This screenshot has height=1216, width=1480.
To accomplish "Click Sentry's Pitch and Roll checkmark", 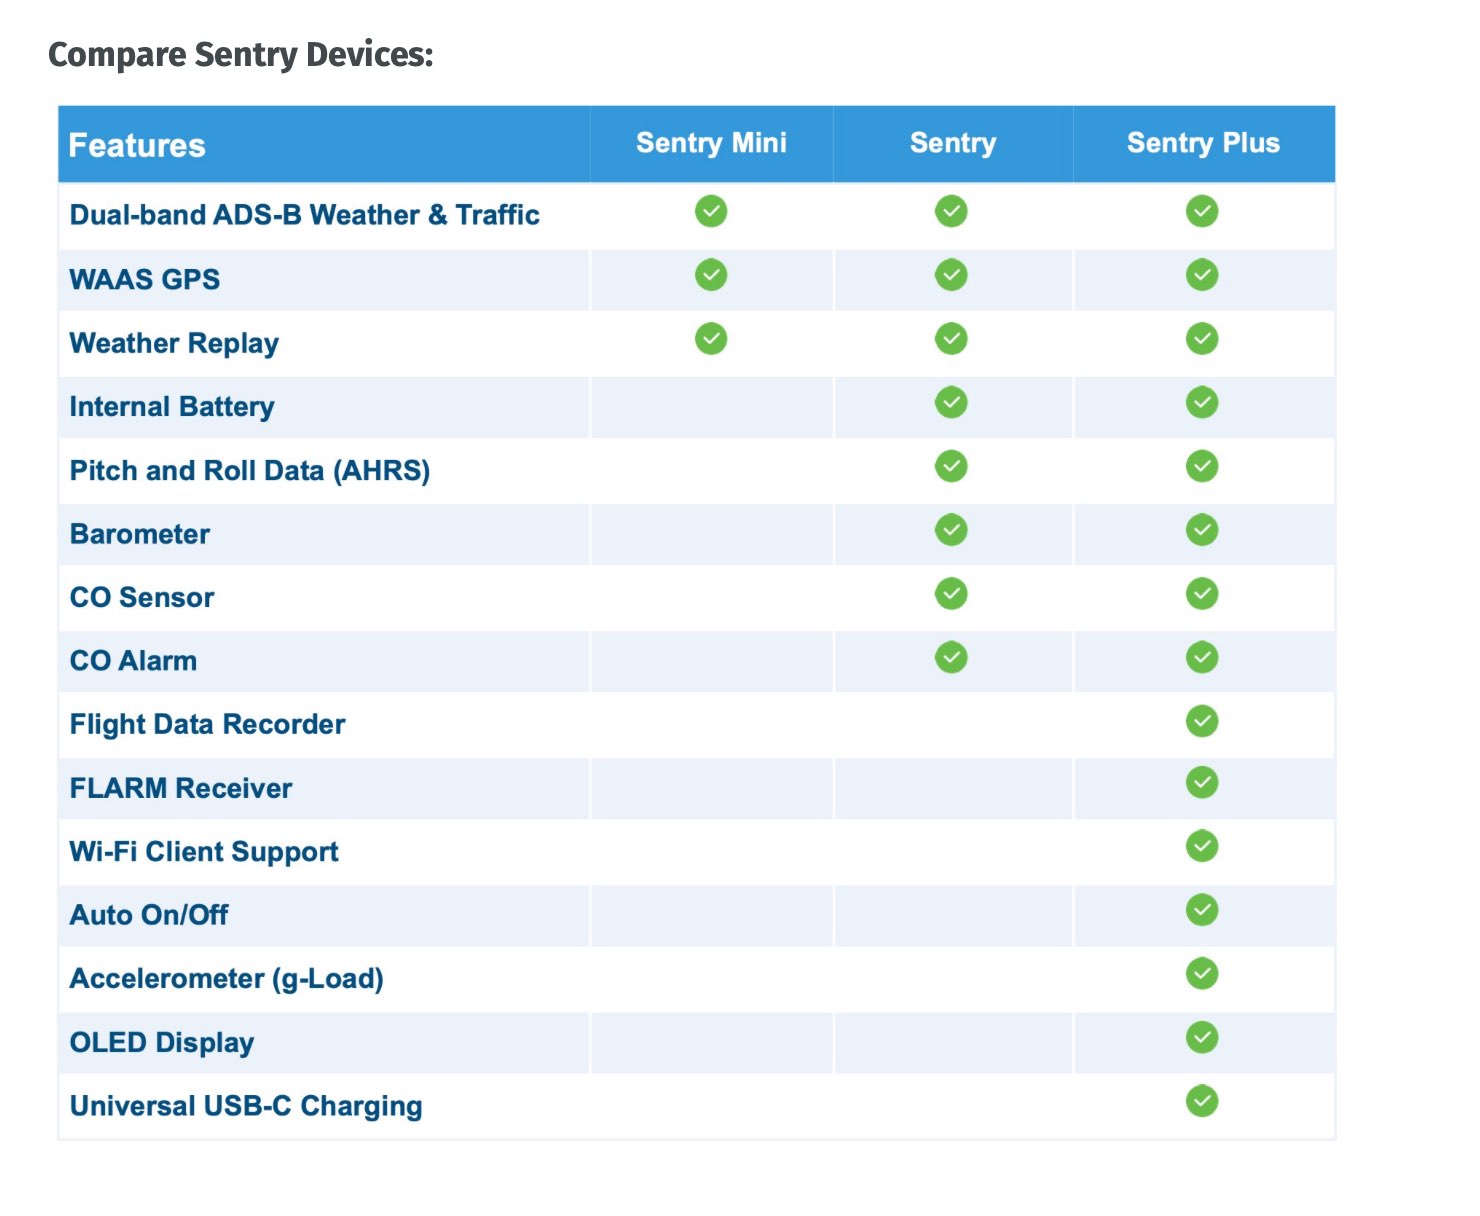I will point(951,466).
